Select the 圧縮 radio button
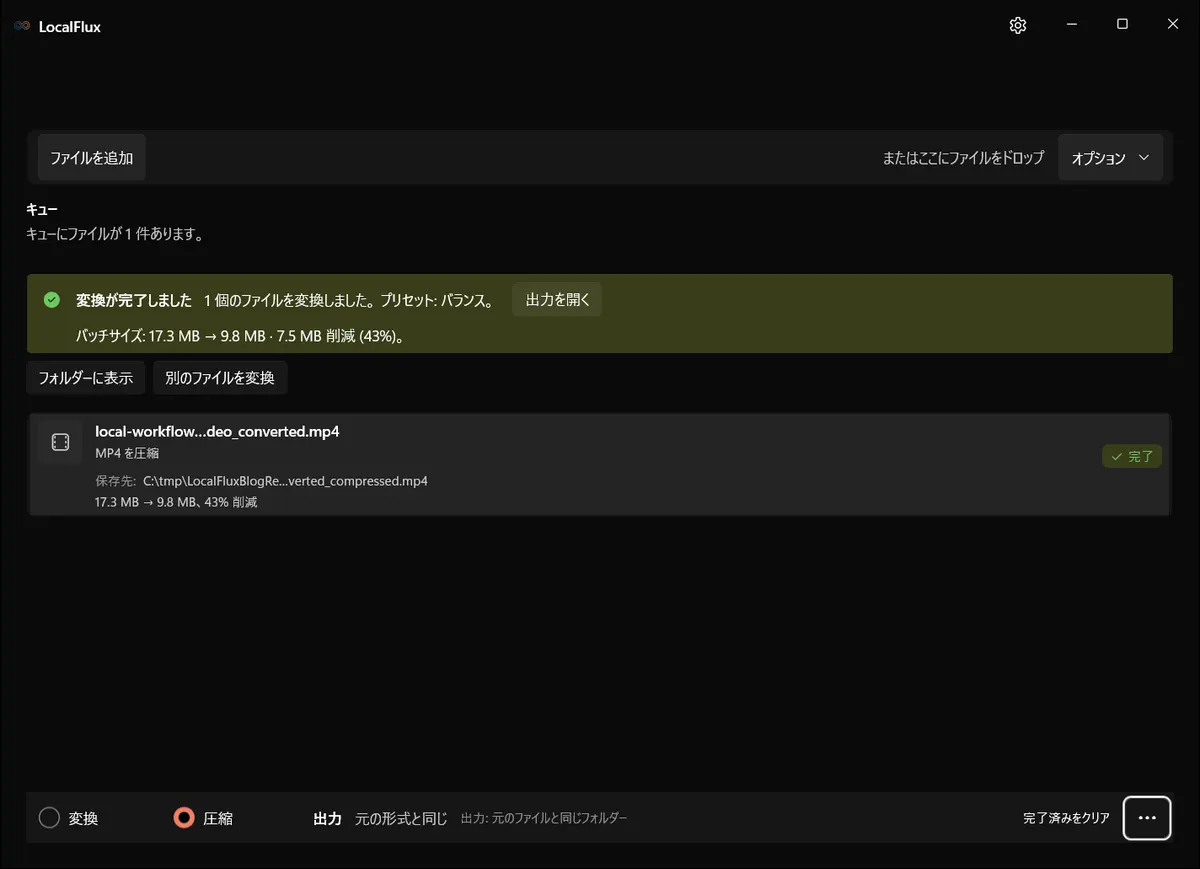The width and height of the screenshot is (1200, 869). 184,818
